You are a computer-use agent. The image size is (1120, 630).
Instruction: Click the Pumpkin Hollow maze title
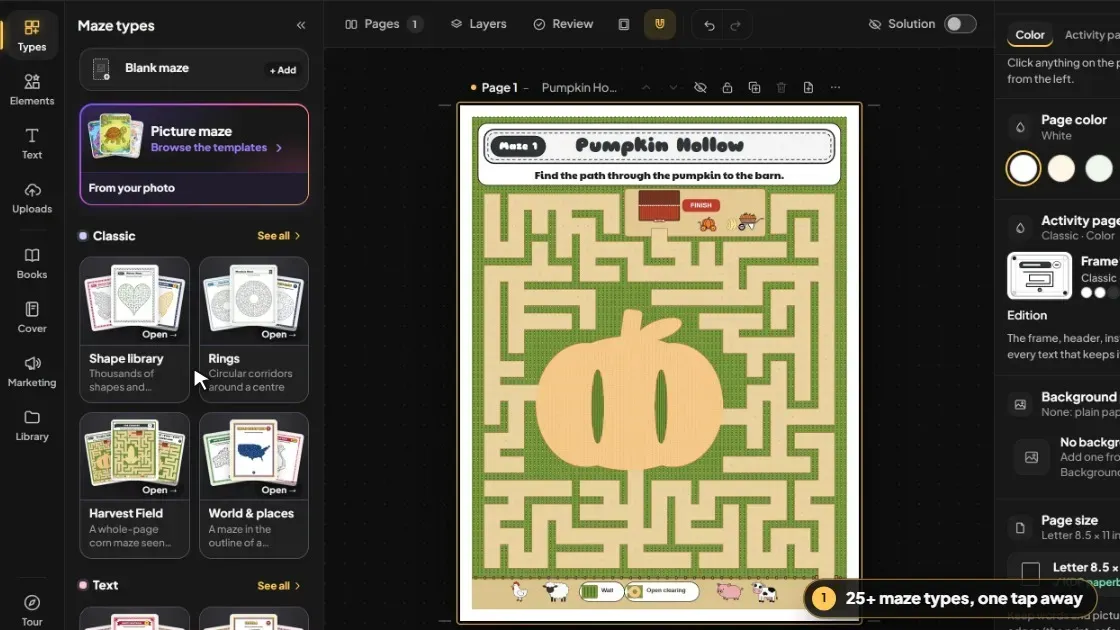(659, 146)
